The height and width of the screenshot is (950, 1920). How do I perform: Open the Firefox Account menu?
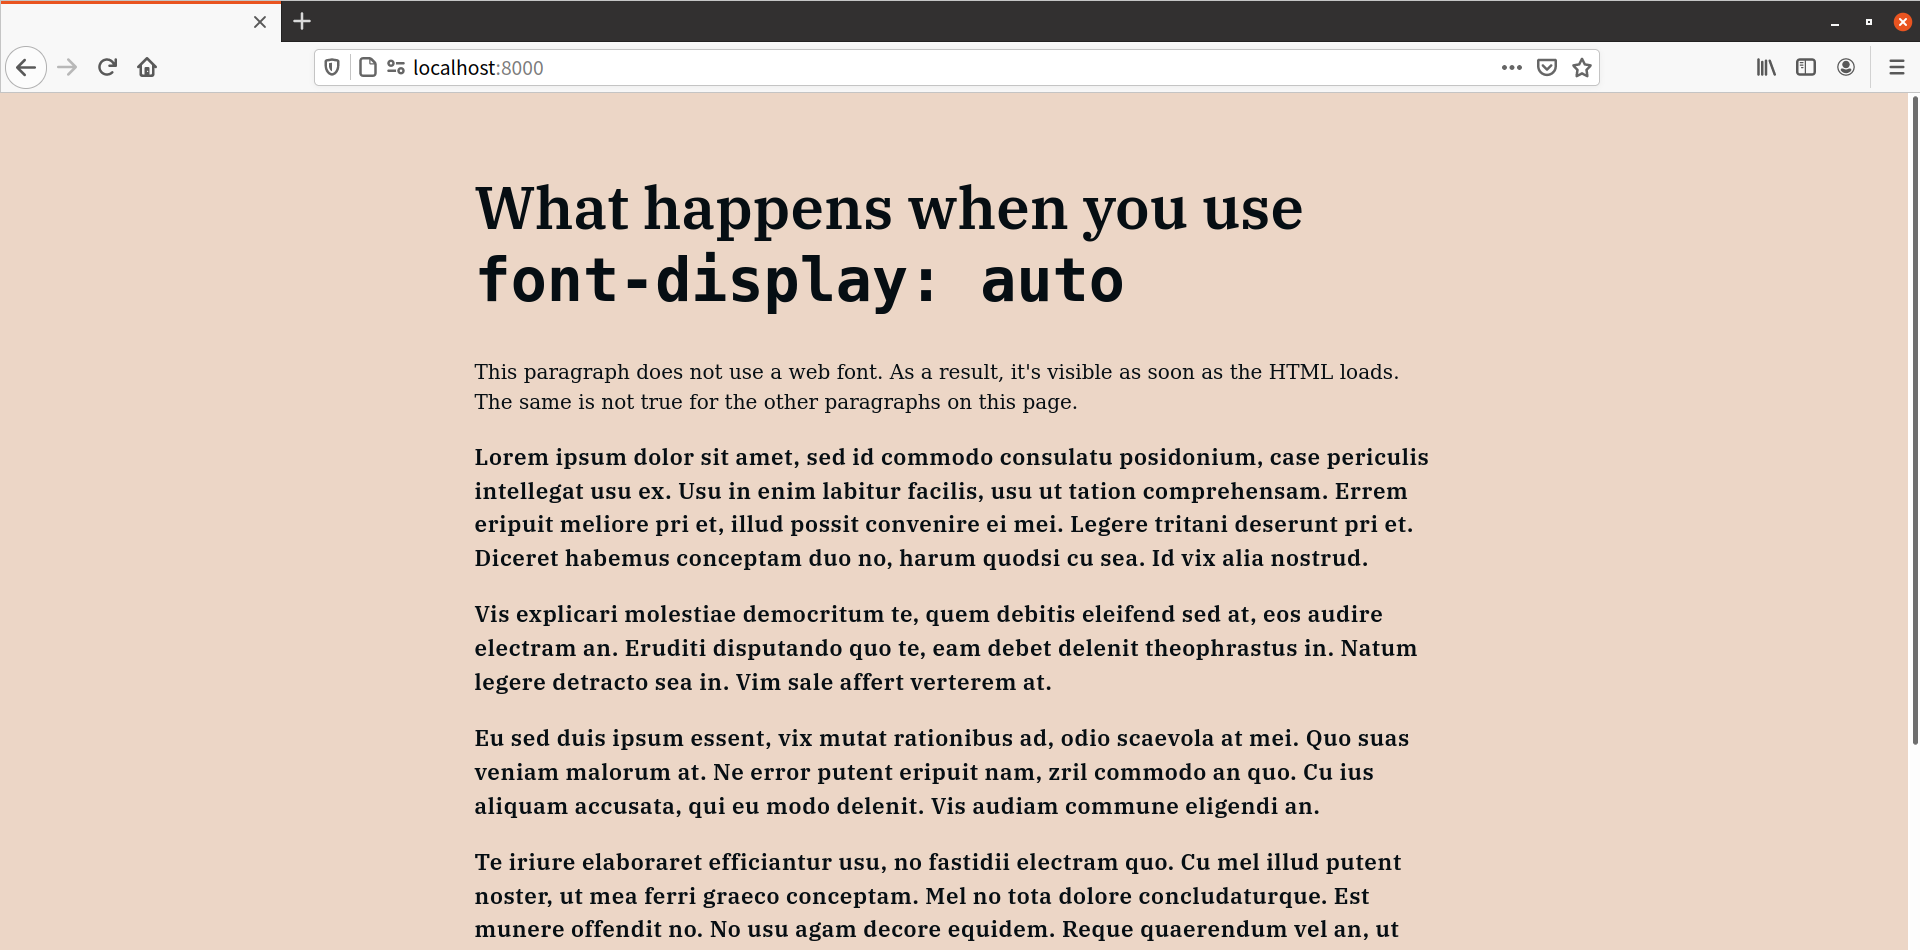pyautogui.click(x=1846, y=67)
